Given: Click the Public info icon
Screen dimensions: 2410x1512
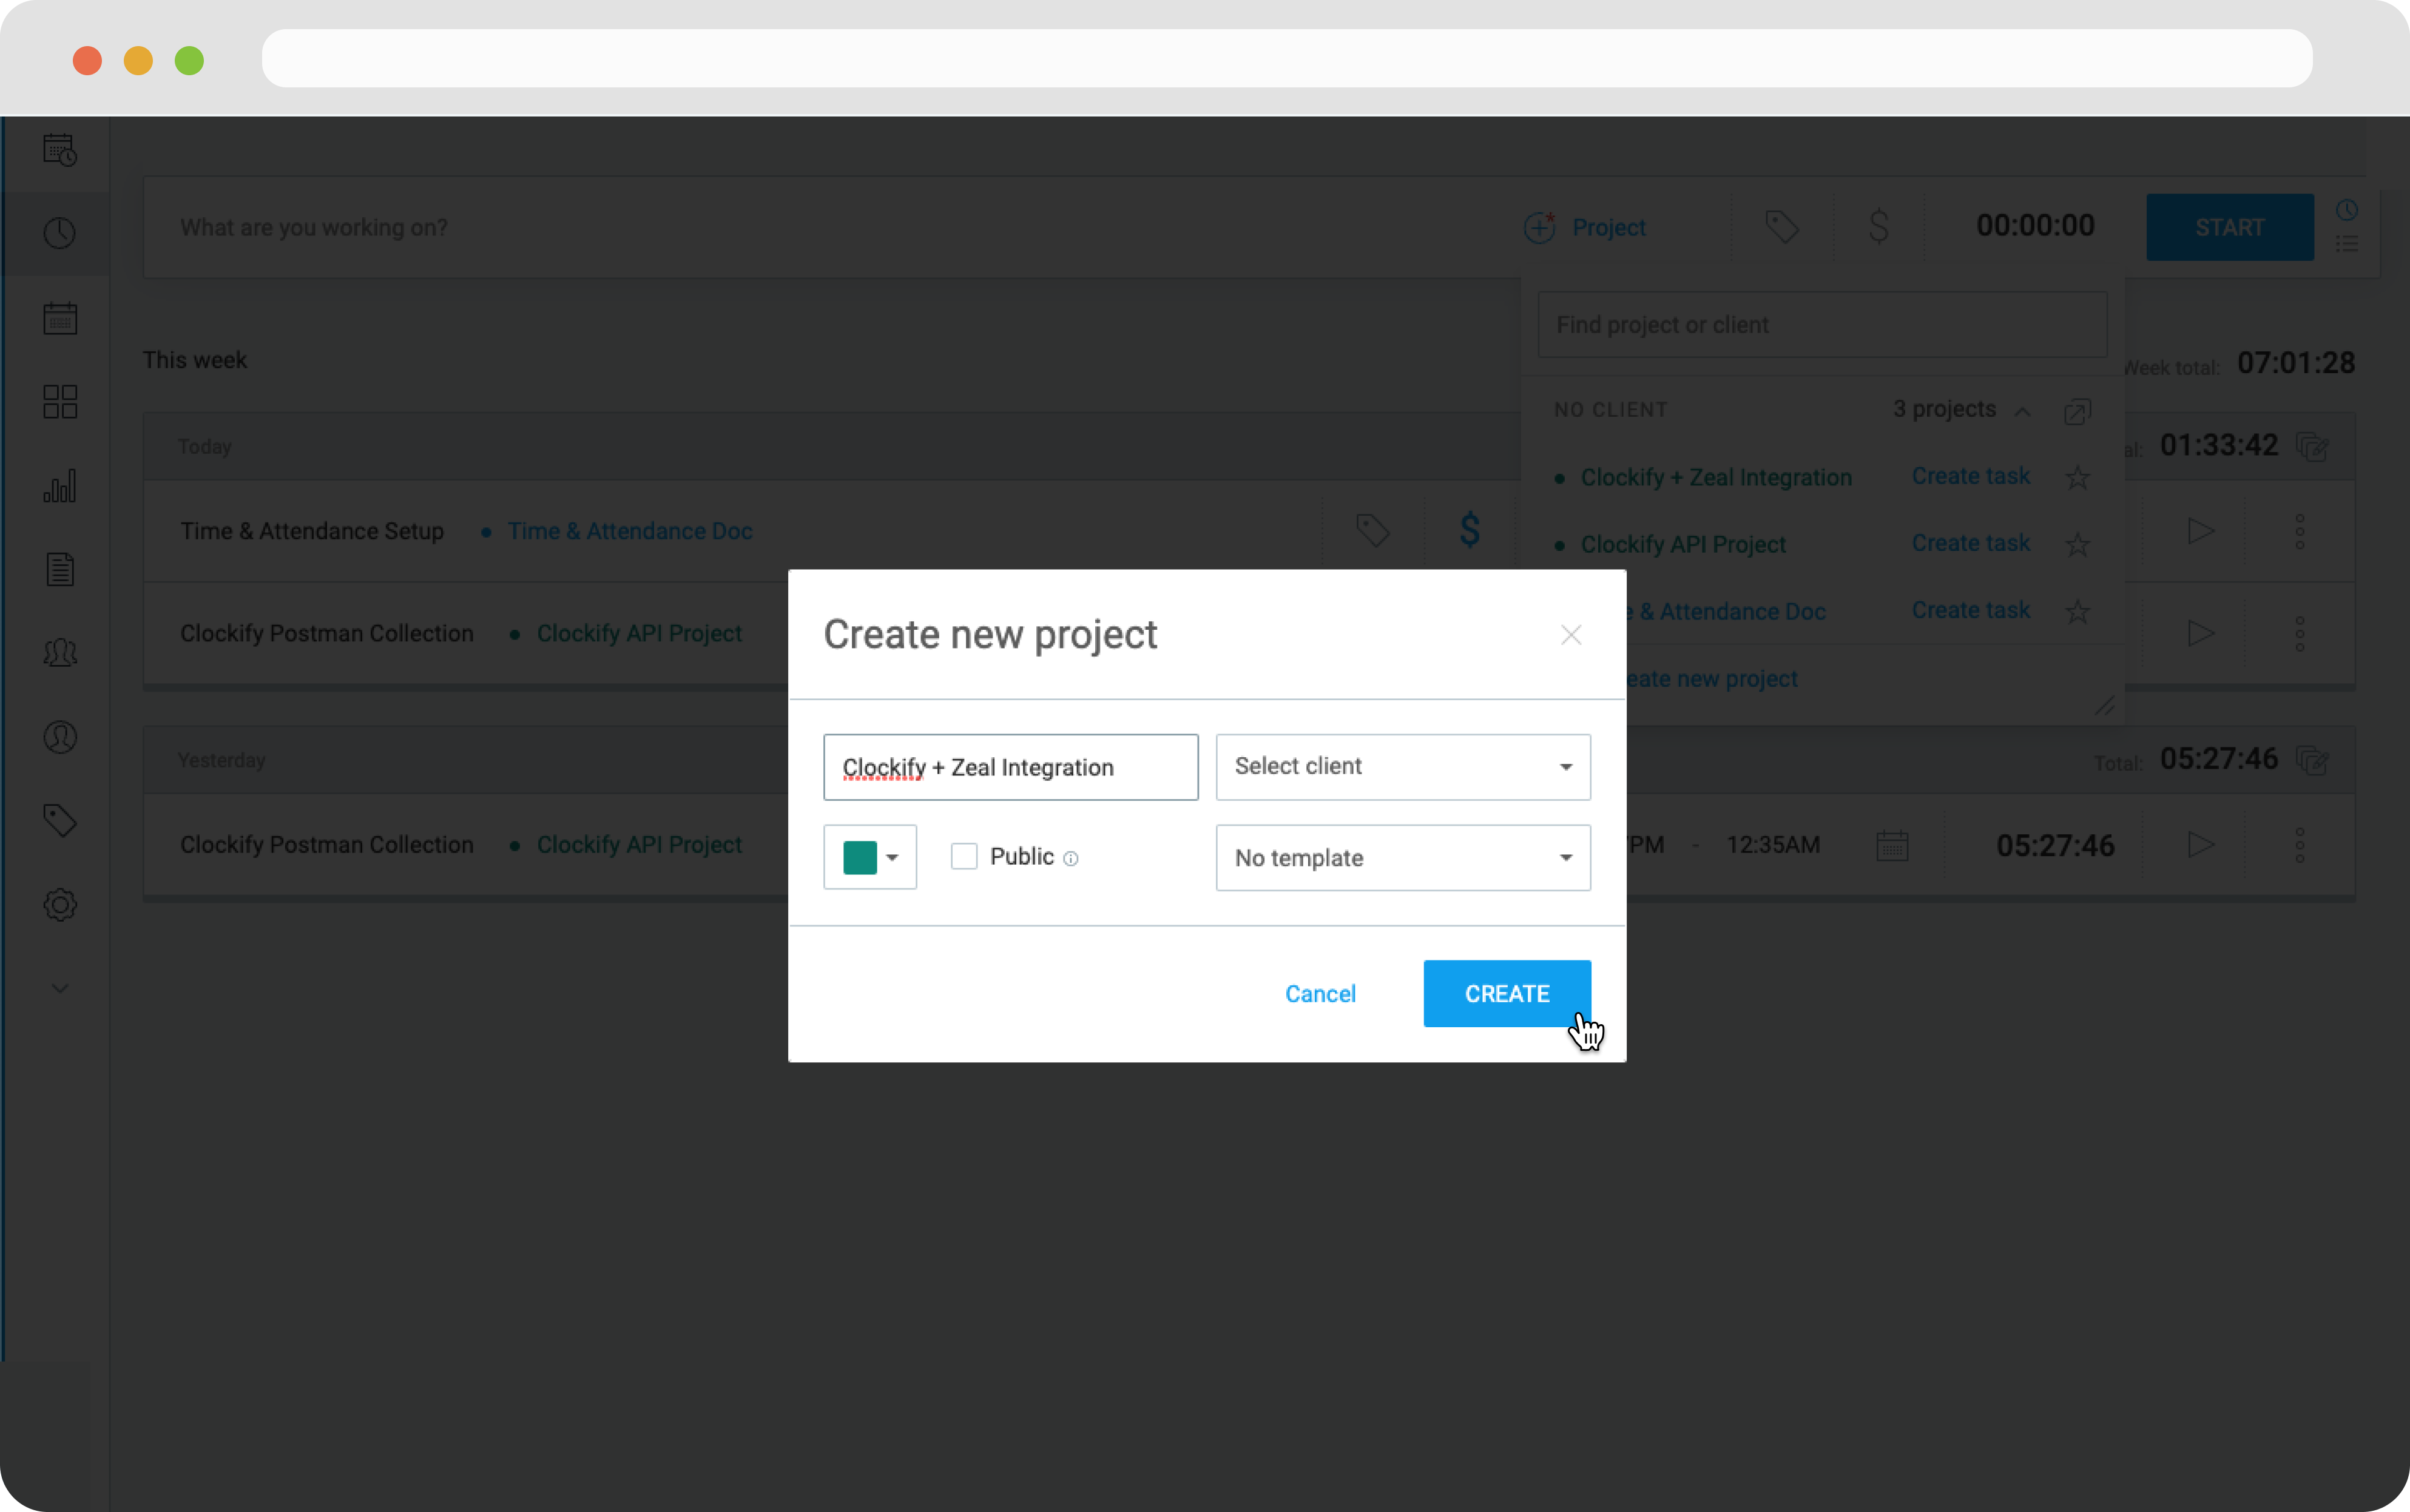Looking at the screenshot, I should pos(1070,859).
